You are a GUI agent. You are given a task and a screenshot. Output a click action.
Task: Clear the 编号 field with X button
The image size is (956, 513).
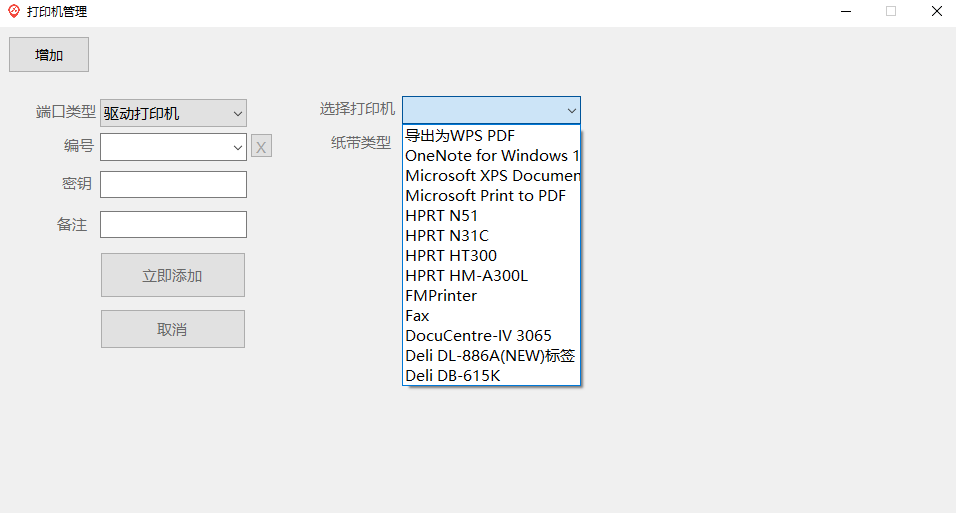pyautogui.click(x=261, y=146)
